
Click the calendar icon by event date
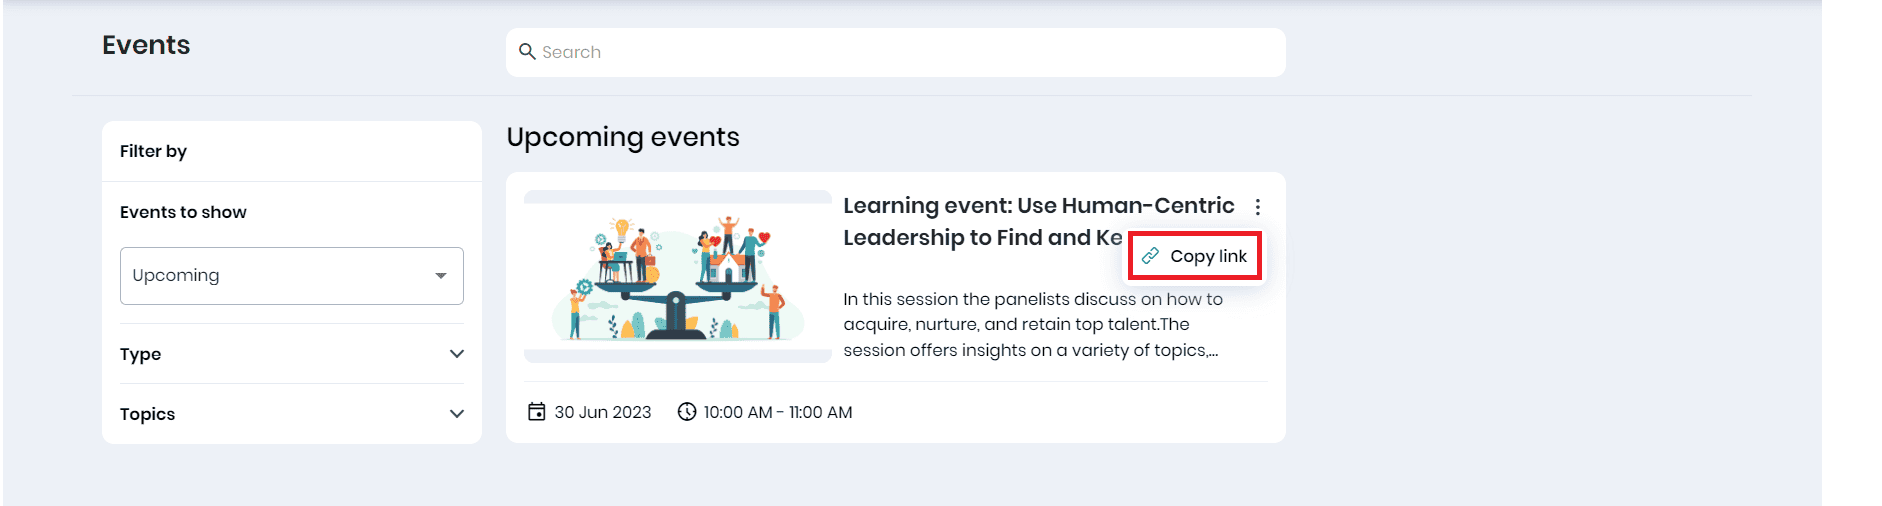tap(537, 412)
